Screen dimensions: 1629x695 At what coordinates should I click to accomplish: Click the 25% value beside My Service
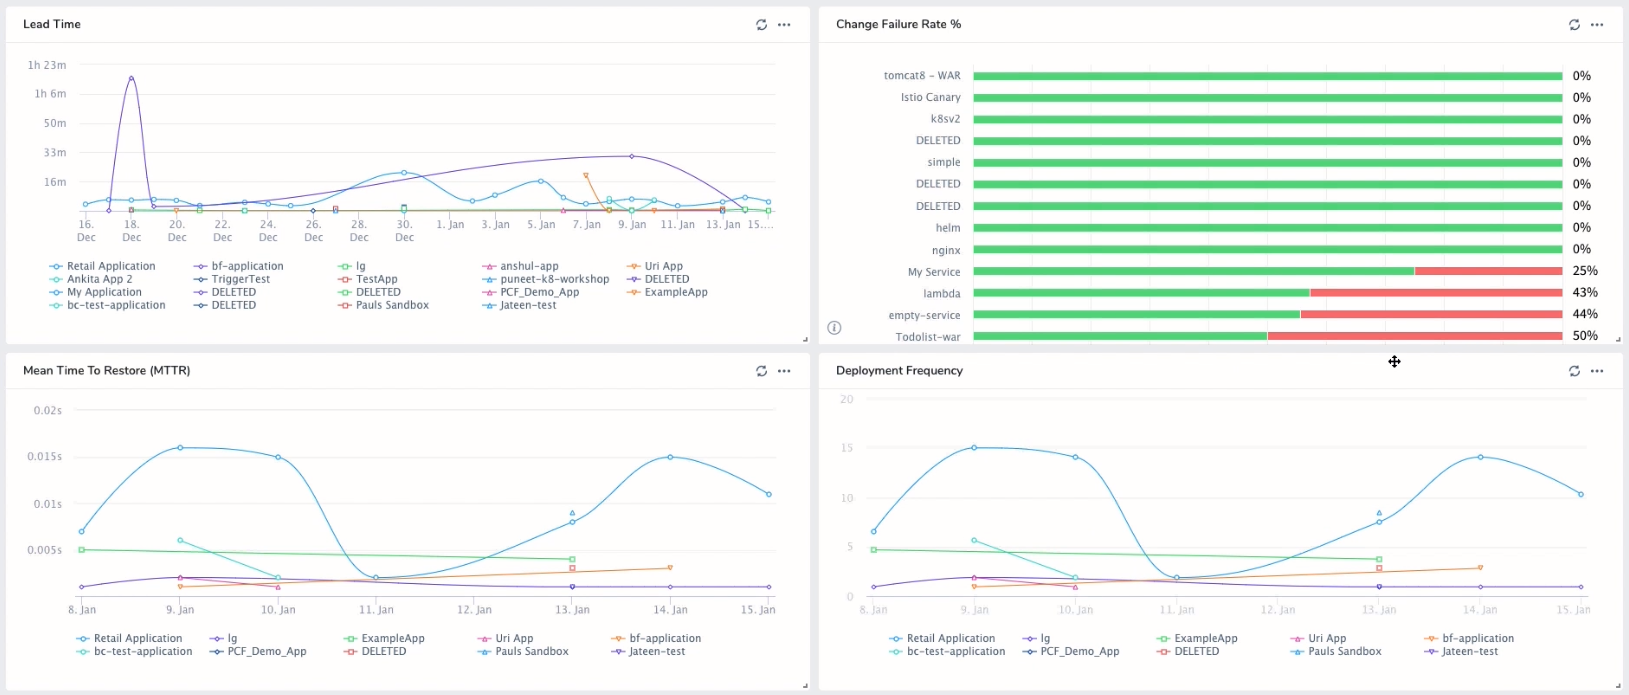click(x=1585, y=271)
